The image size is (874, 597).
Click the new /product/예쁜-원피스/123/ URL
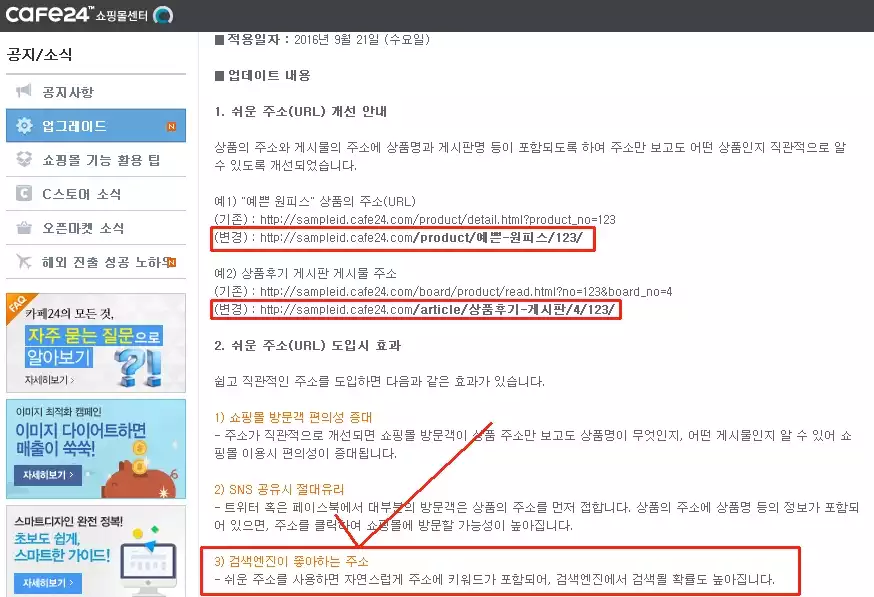(421, 238)
